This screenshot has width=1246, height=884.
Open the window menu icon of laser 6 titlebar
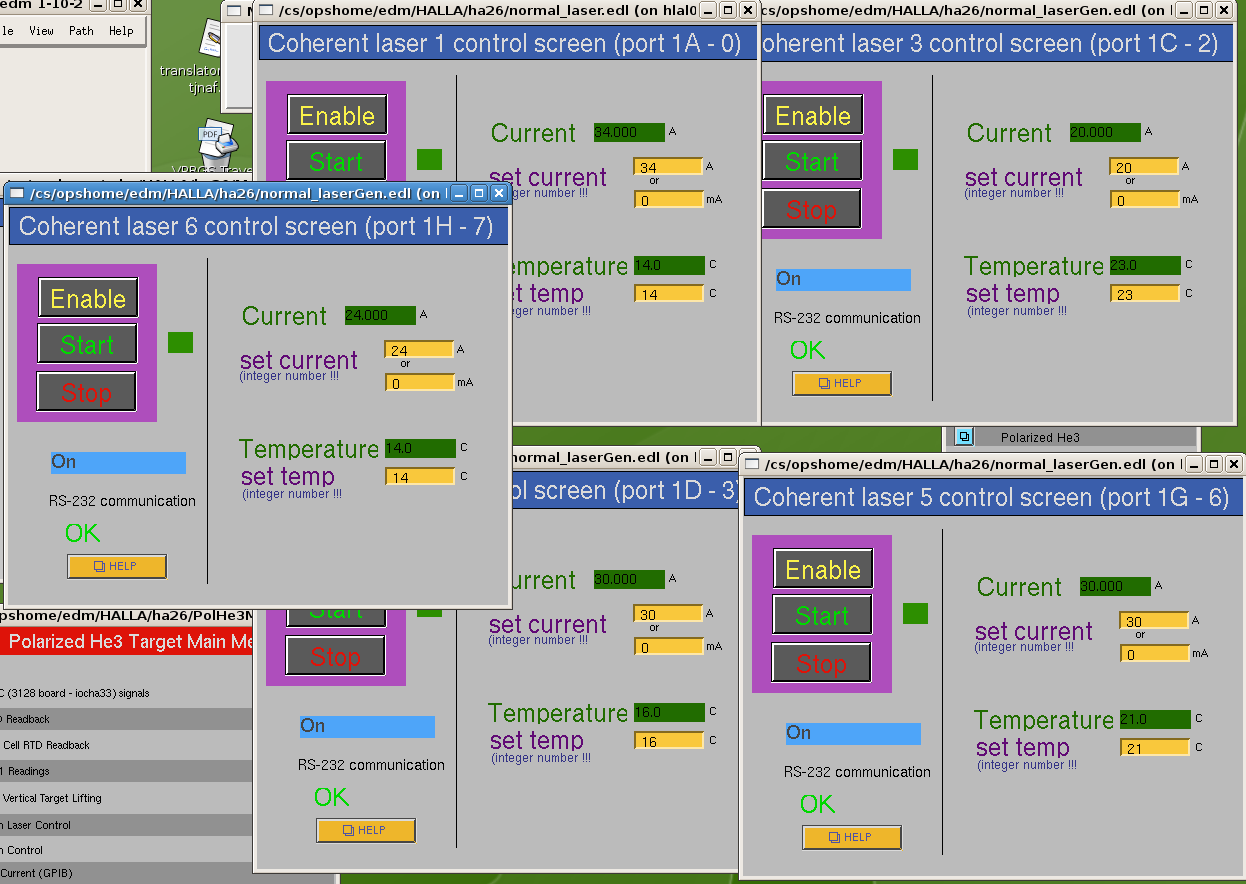click(x=17, y=193)
